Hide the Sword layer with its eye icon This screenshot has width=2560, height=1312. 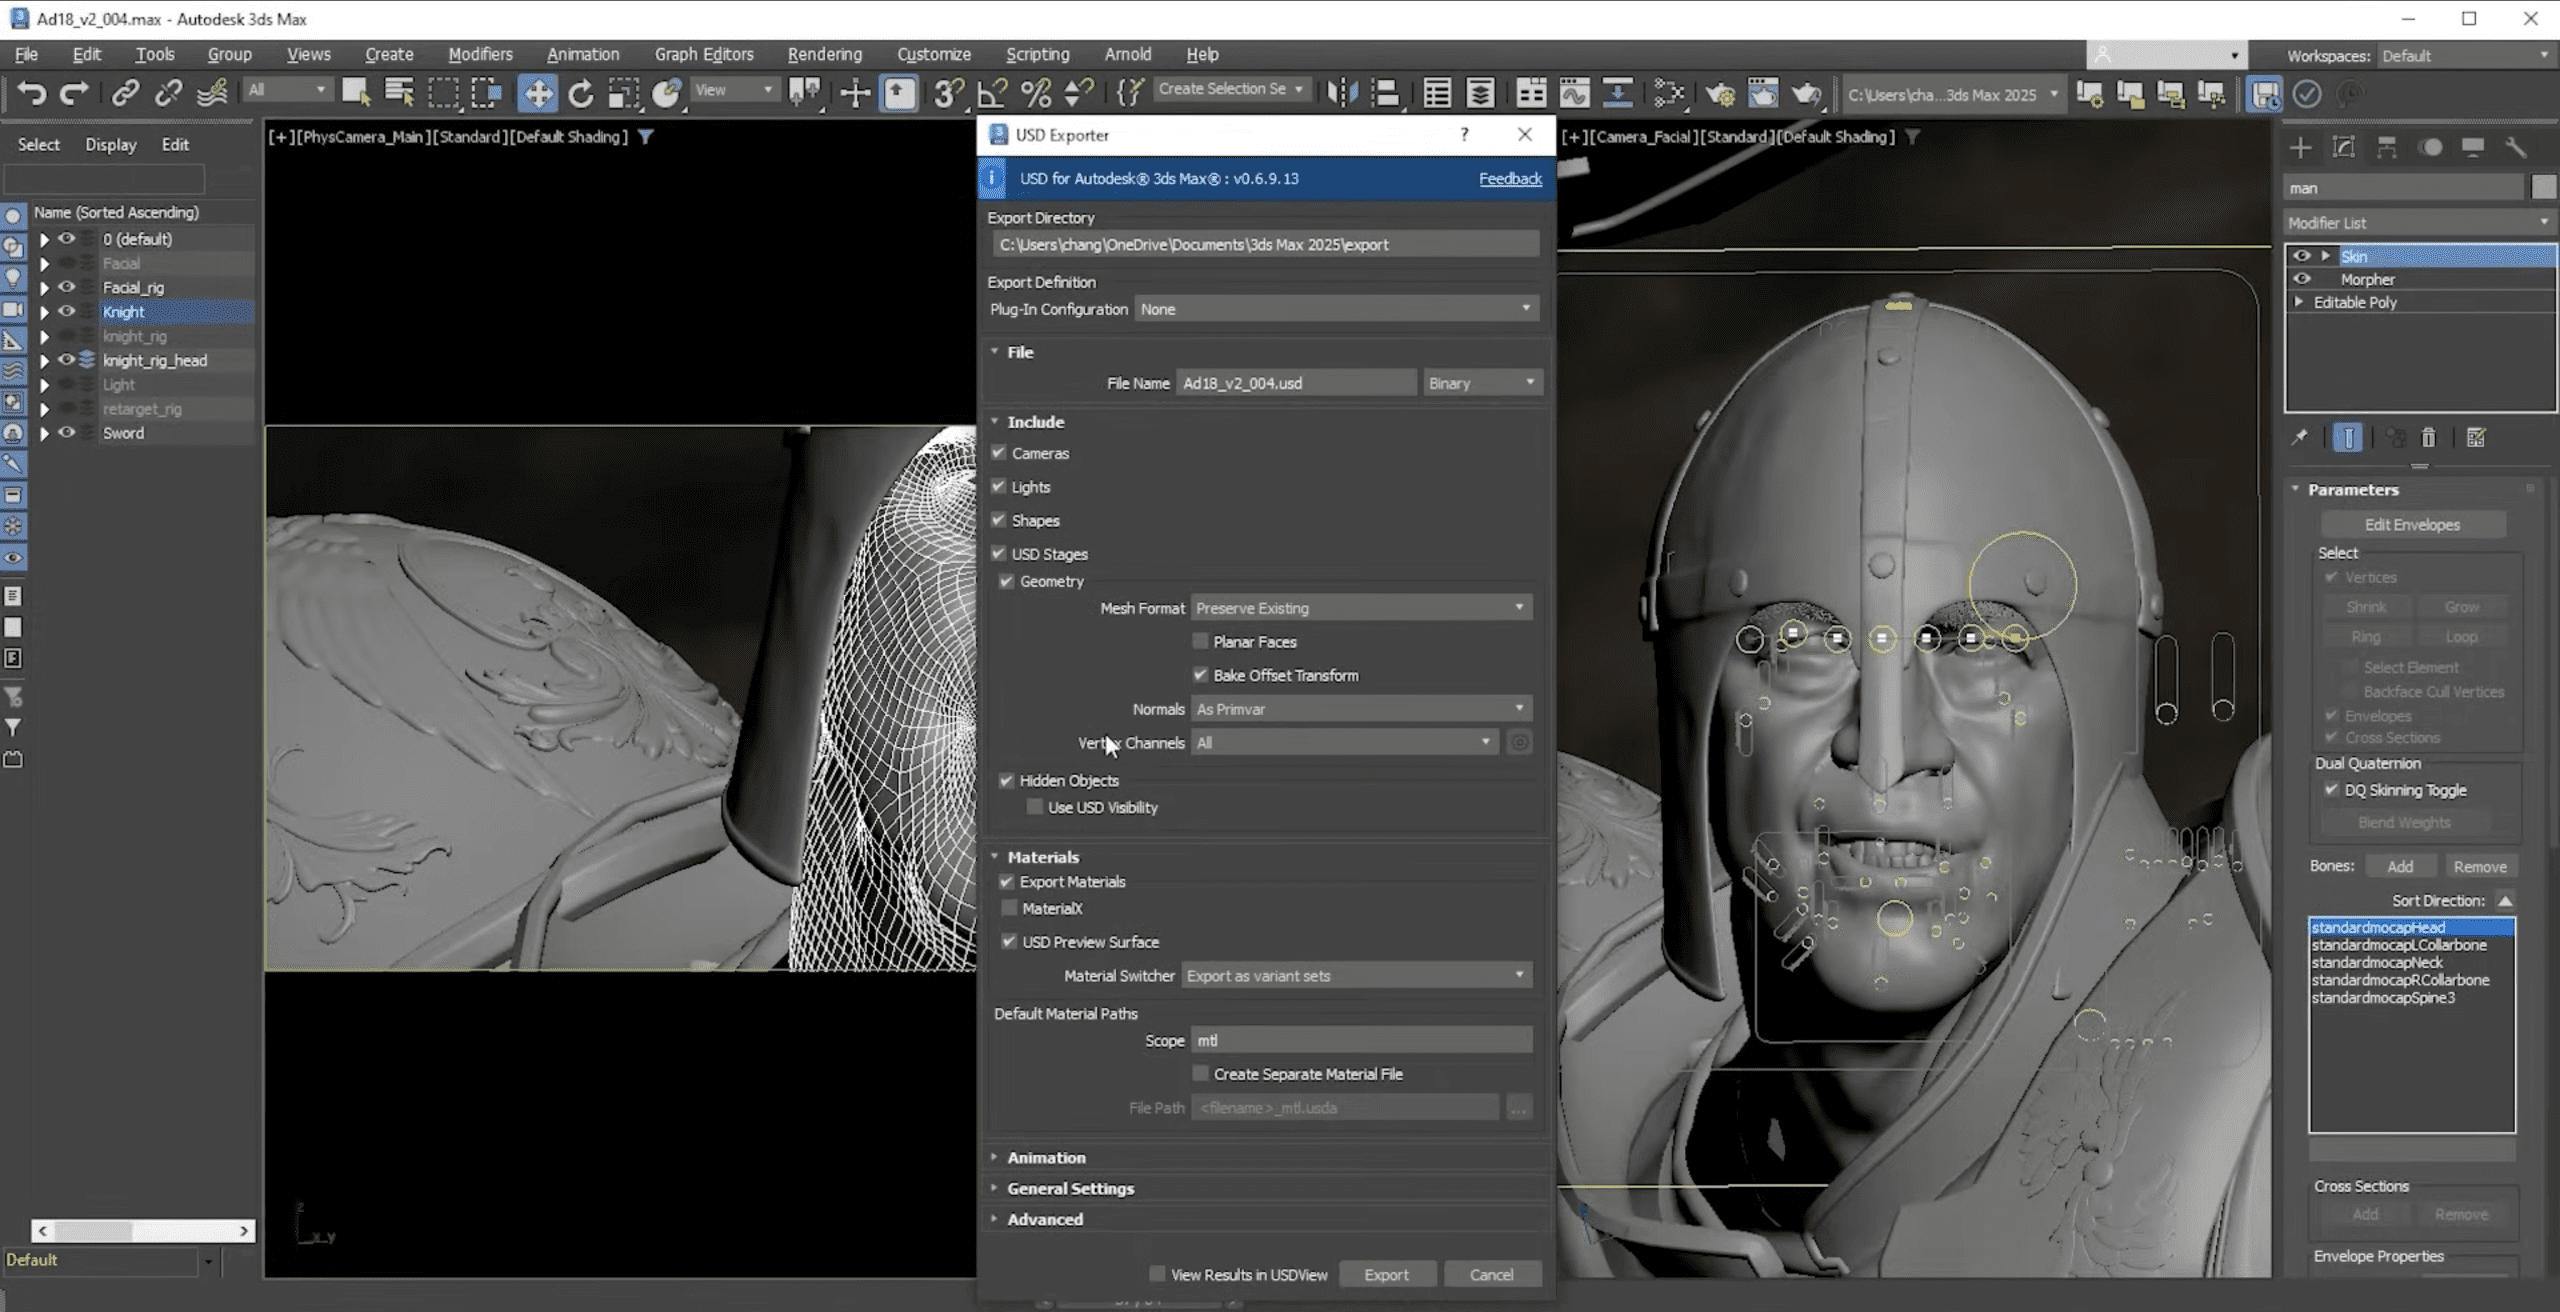coord(67,433)
